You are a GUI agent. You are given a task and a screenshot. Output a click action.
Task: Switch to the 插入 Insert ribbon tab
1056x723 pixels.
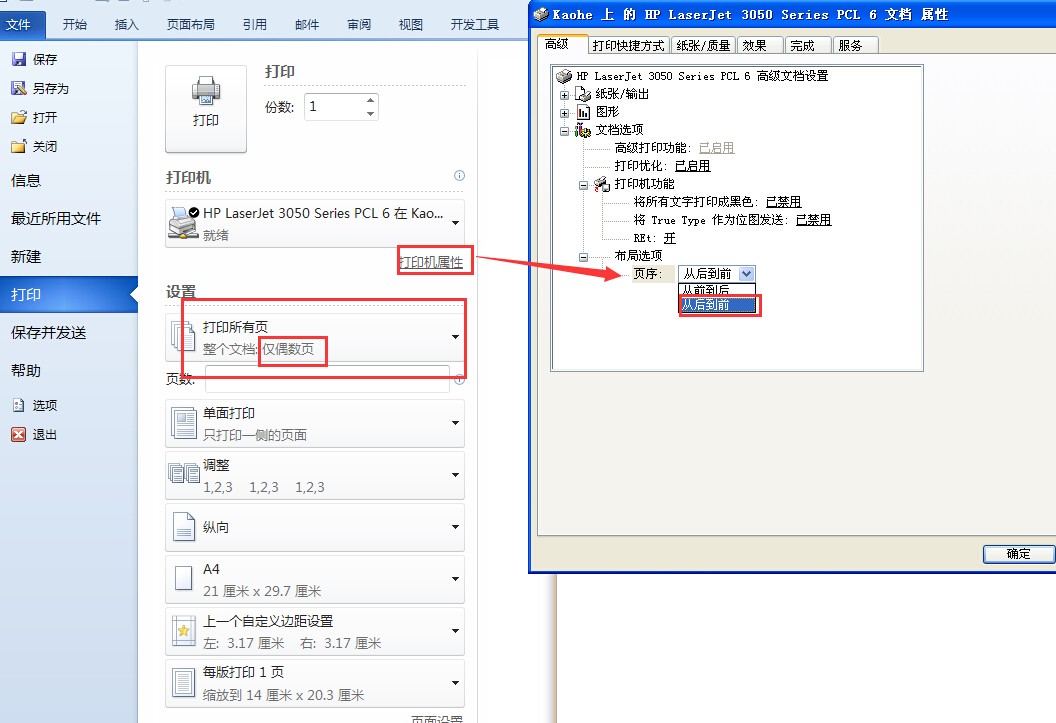point(126,24)
